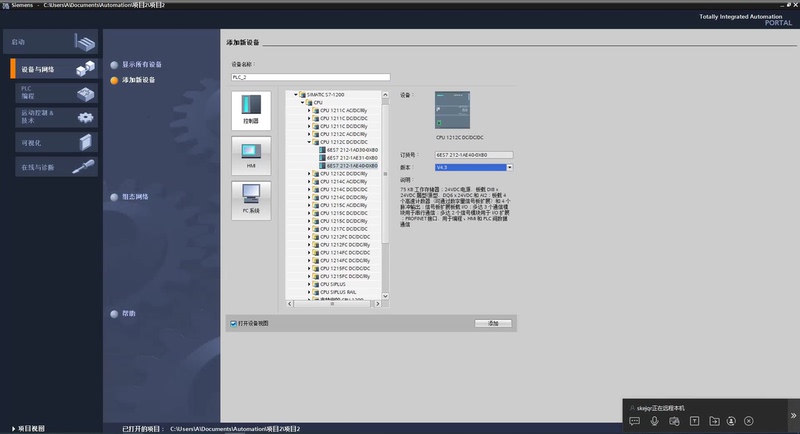The height and width of the screenshot is (434, 800).
Task: Expand the CPU 1214C AC/DC/Rly node
Action: 309,182
